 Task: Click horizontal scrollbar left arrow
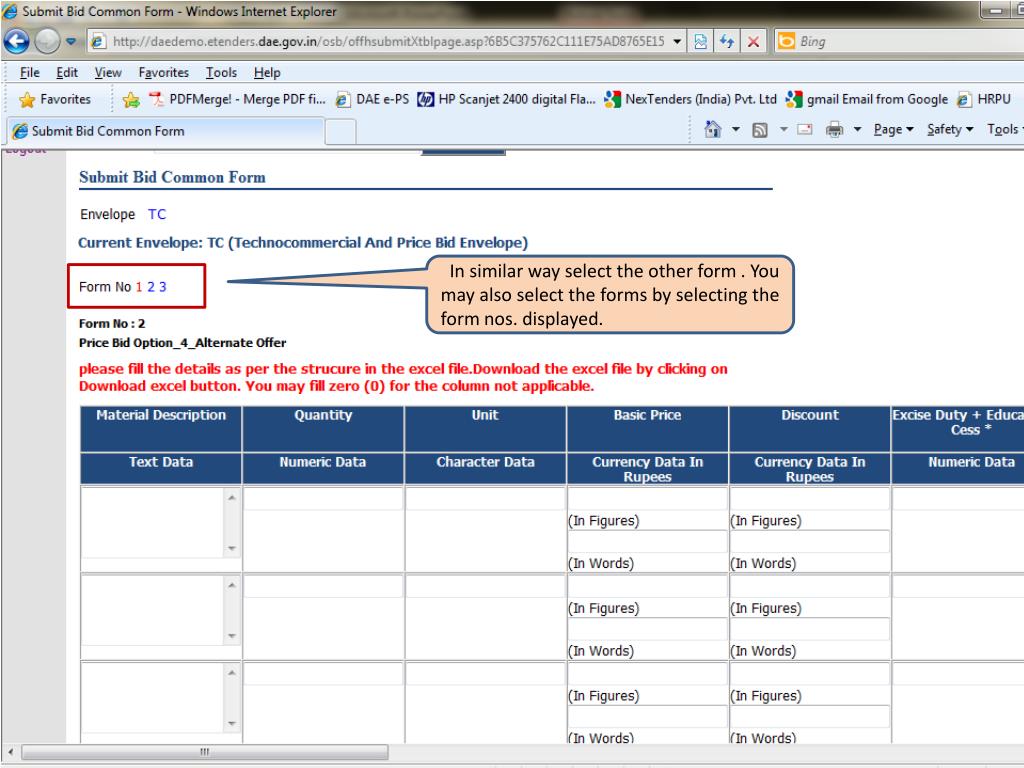coord(10,752)
